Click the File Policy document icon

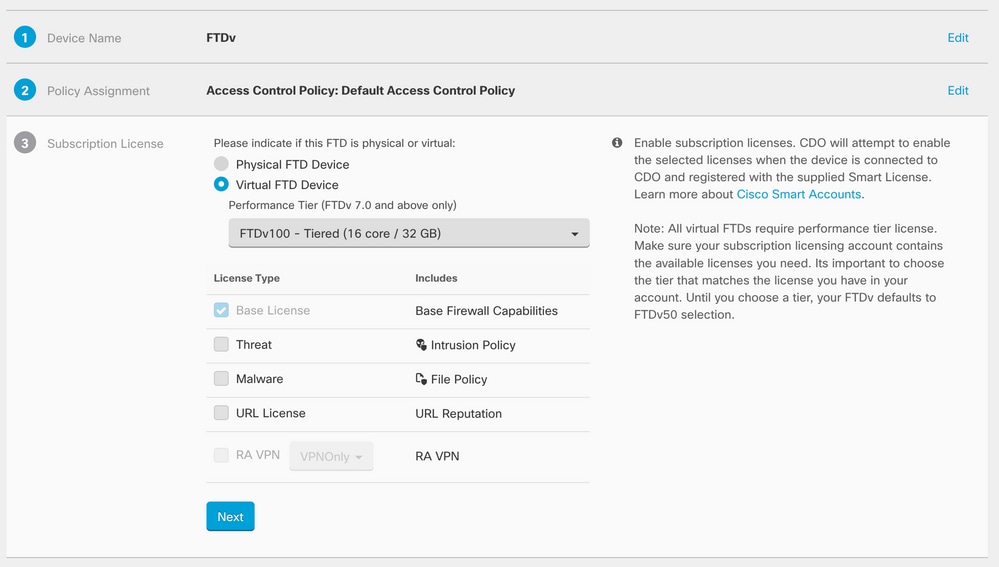[x=421, y=379]
